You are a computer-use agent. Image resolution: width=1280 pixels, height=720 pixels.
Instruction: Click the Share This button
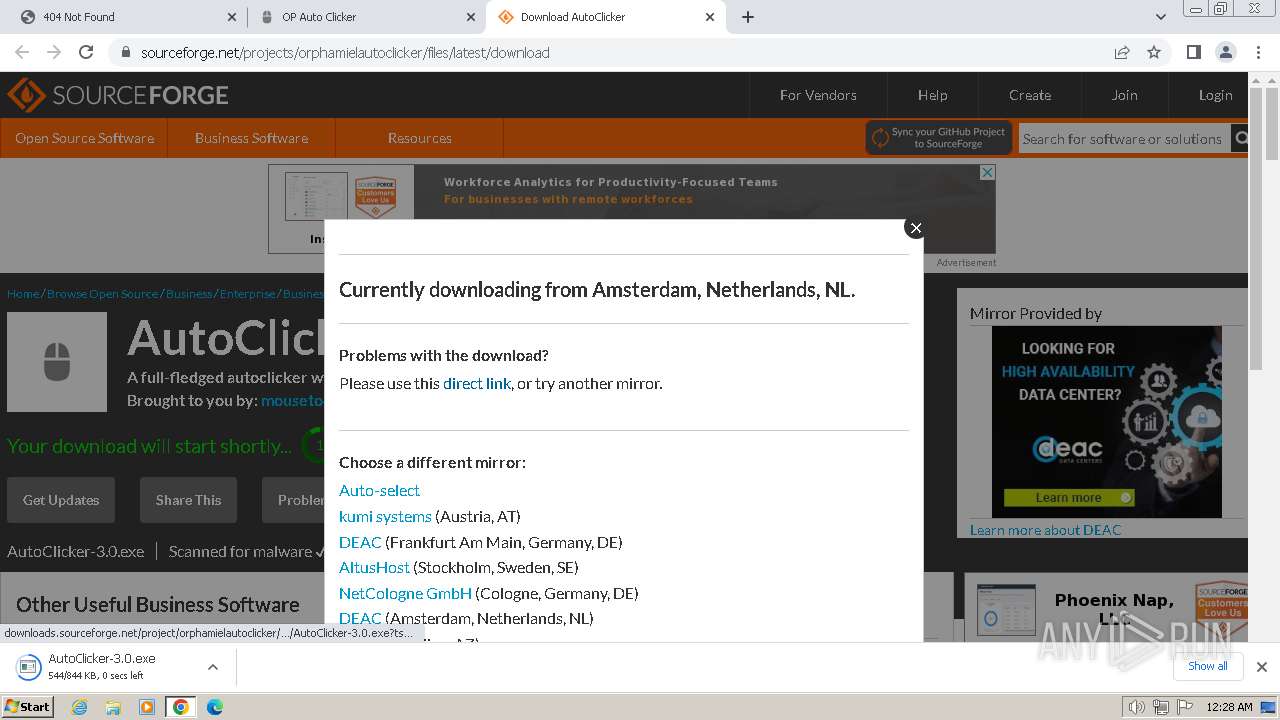pyautogui.click(x=188, y=500)
